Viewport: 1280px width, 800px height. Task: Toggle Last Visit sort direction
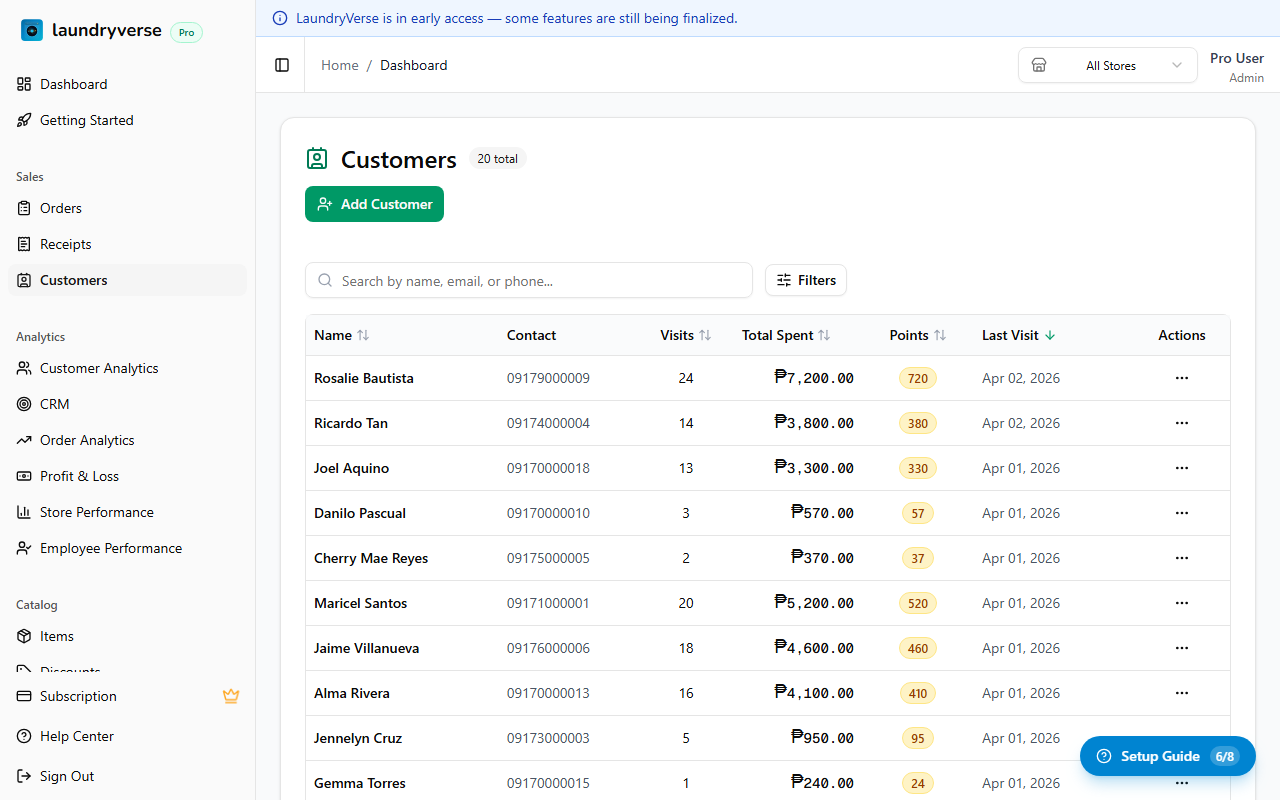tap(1018, 335)
